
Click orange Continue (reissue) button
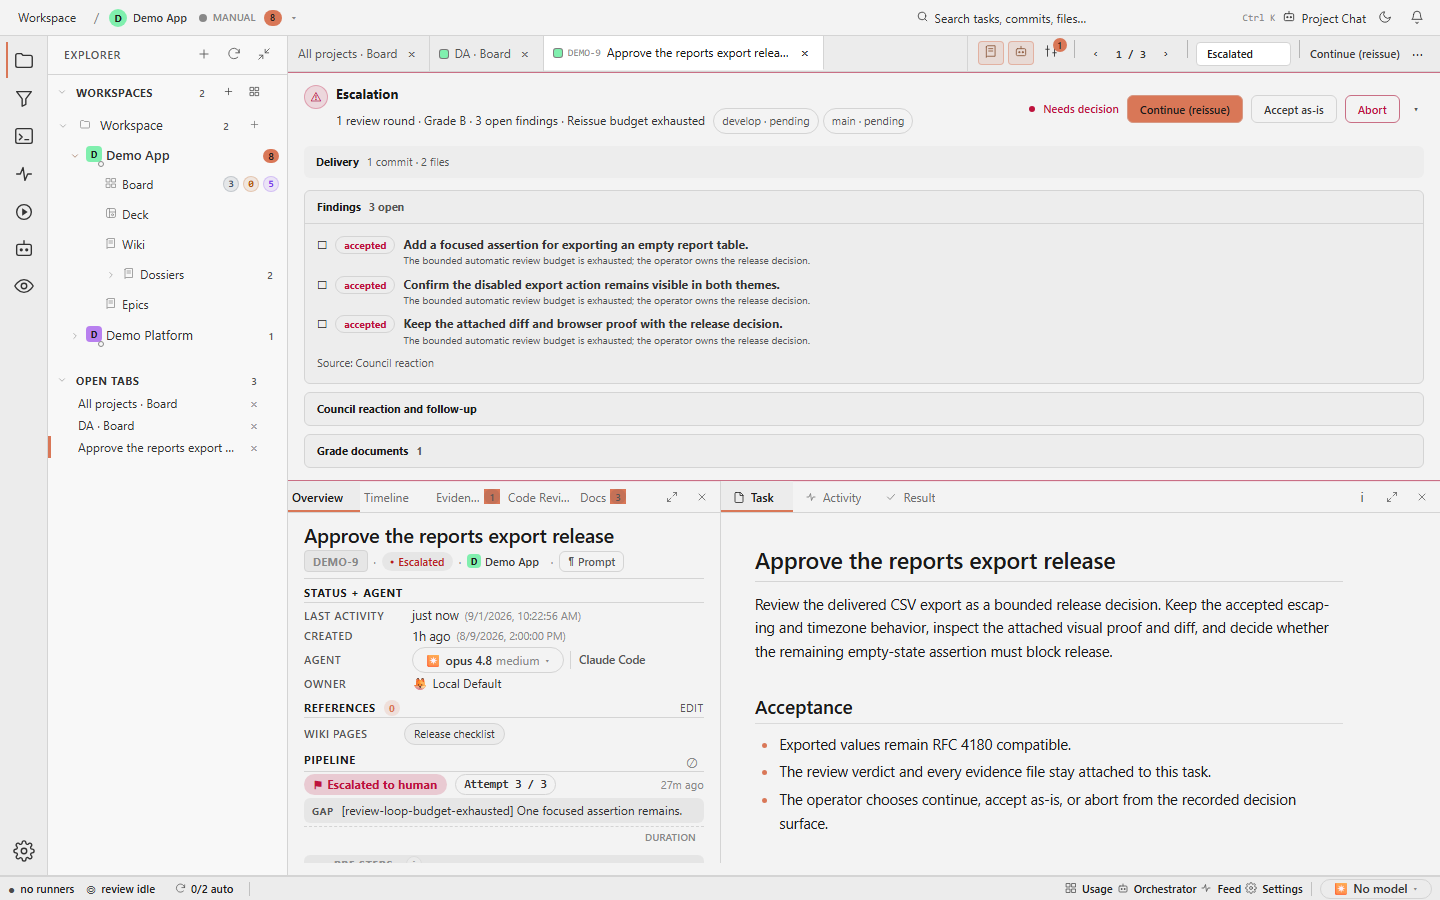(1185, 109)
